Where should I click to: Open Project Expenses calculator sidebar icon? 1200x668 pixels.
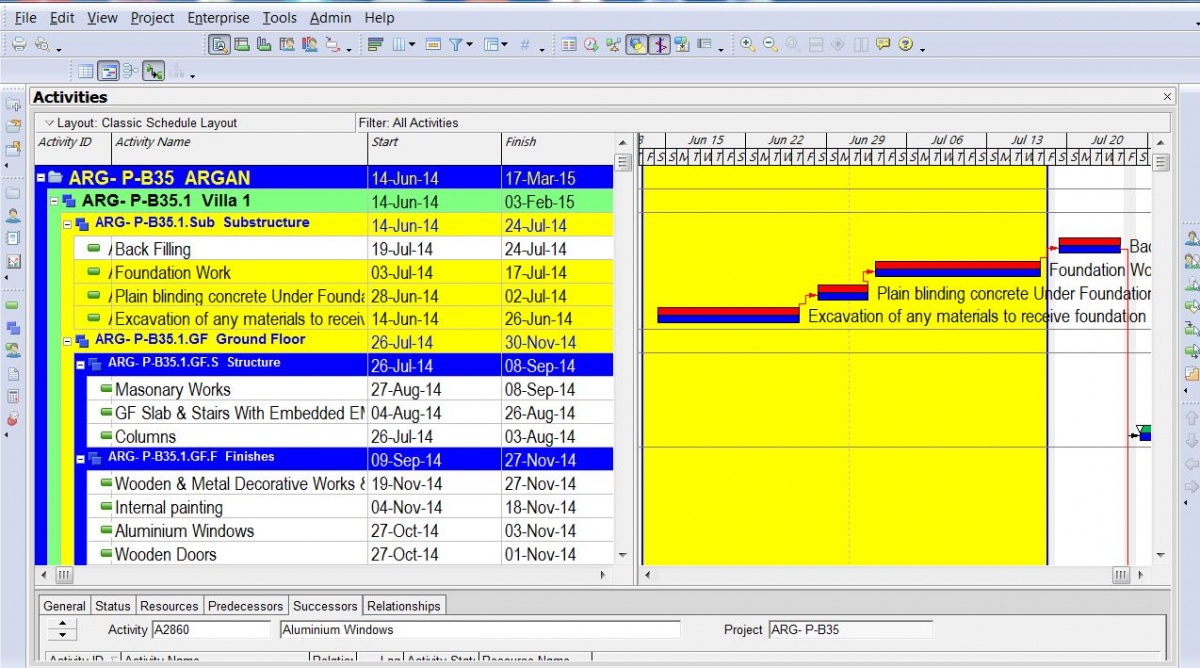point(13,396)
